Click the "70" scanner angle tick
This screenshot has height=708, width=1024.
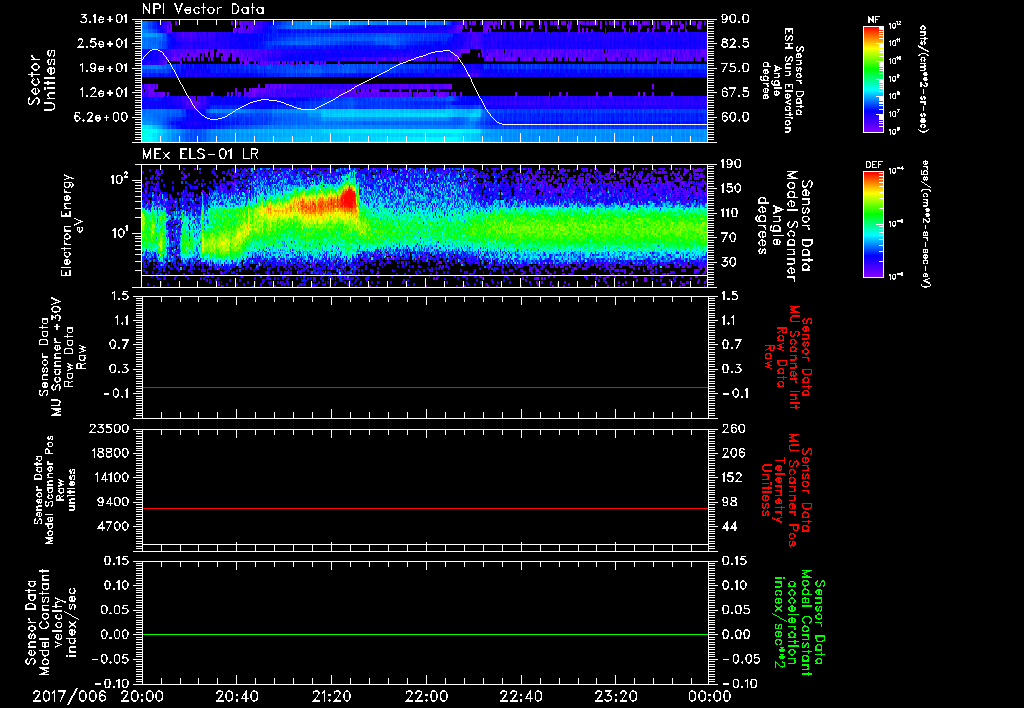[729, 238]
